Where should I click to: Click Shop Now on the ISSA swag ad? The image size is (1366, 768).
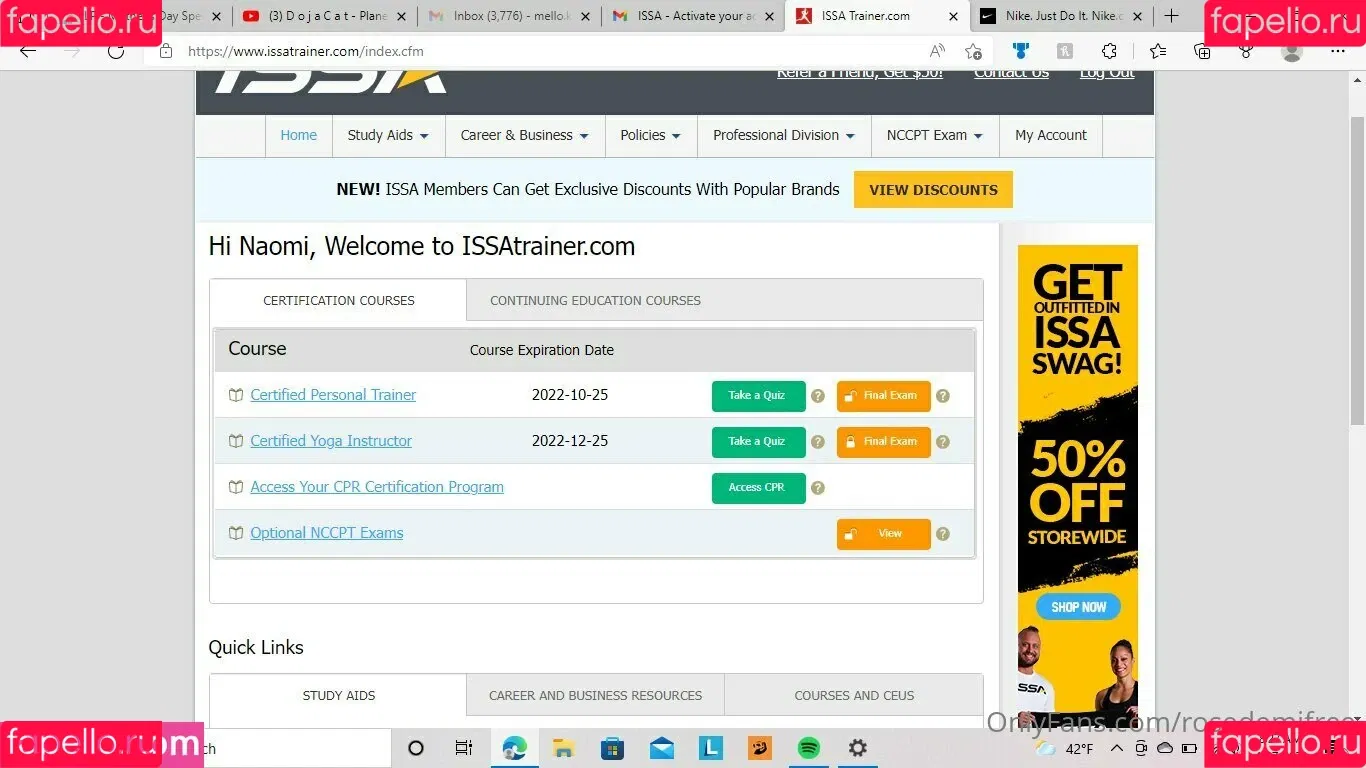coord(1078,607)
